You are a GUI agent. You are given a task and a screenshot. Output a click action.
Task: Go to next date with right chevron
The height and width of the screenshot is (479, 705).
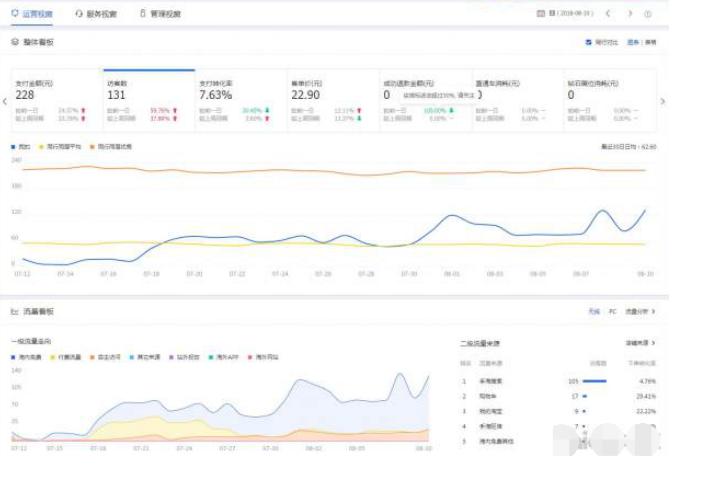click(630, 14)
